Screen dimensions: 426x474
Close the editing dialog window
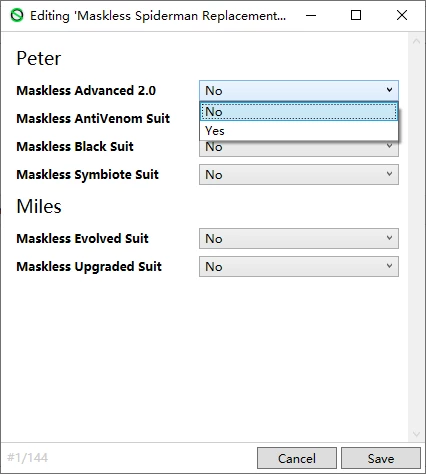pyautogui.click(x=402, y=15)
